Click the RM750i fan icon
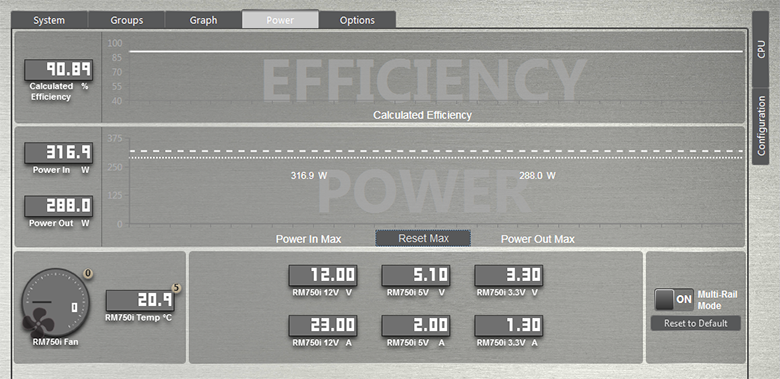This screenshot has height=379, width=780. click(x=38, y=321)
